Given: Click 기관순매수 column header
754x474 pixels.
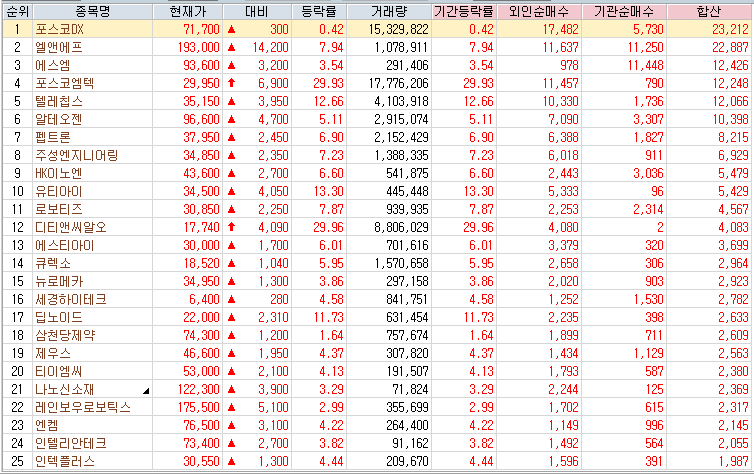Looking at the screenshot, I should pyautogui.click(x=624, y=11).
